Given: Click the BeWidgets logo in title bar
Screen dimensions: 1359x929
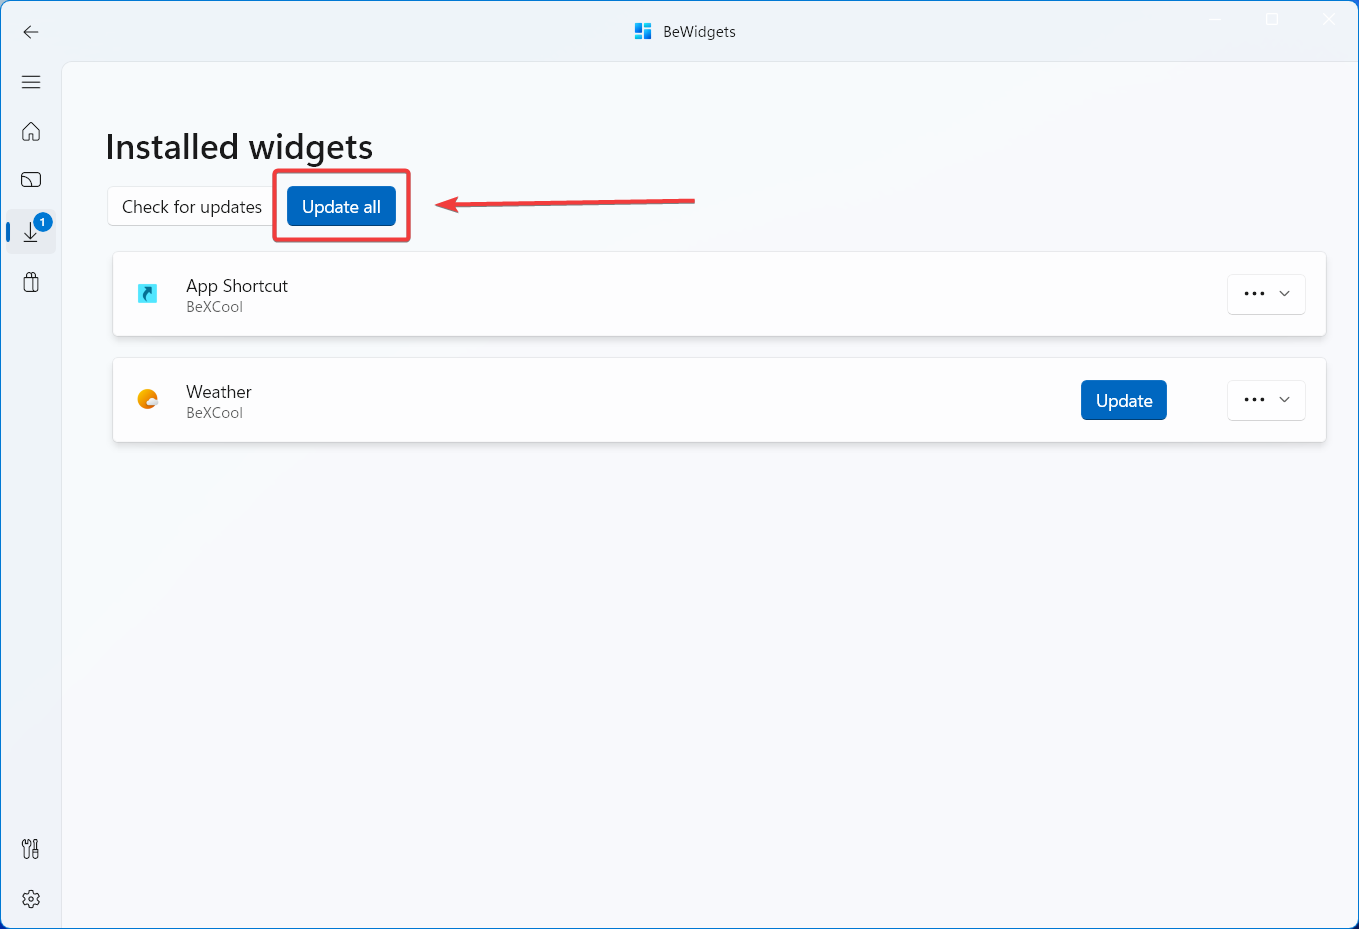Looking at the screenshot, I should click(x=643, y=32).
